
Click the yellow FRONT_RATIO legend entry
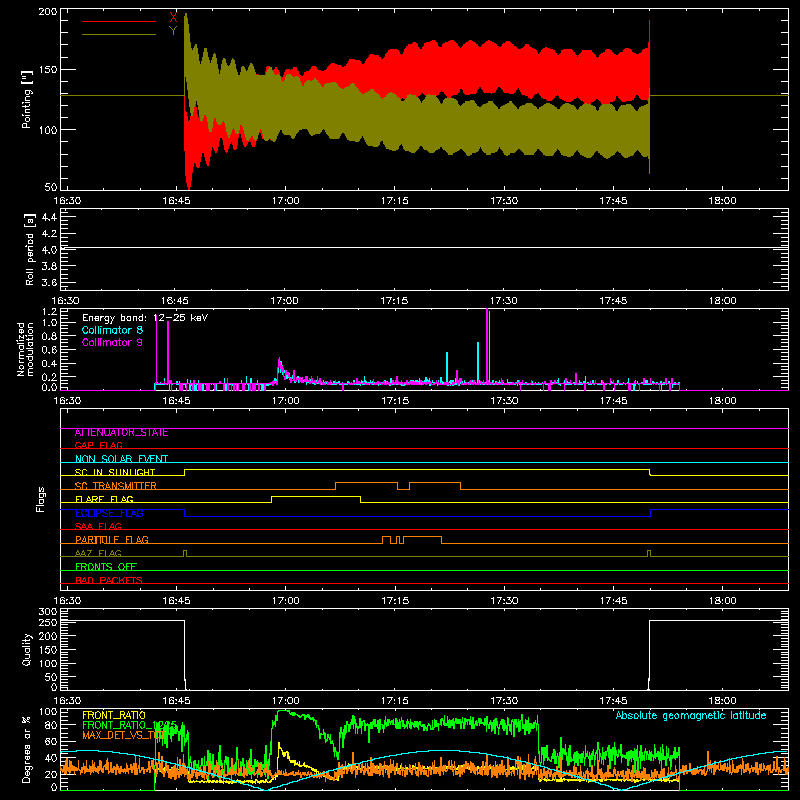coord(114,715)
